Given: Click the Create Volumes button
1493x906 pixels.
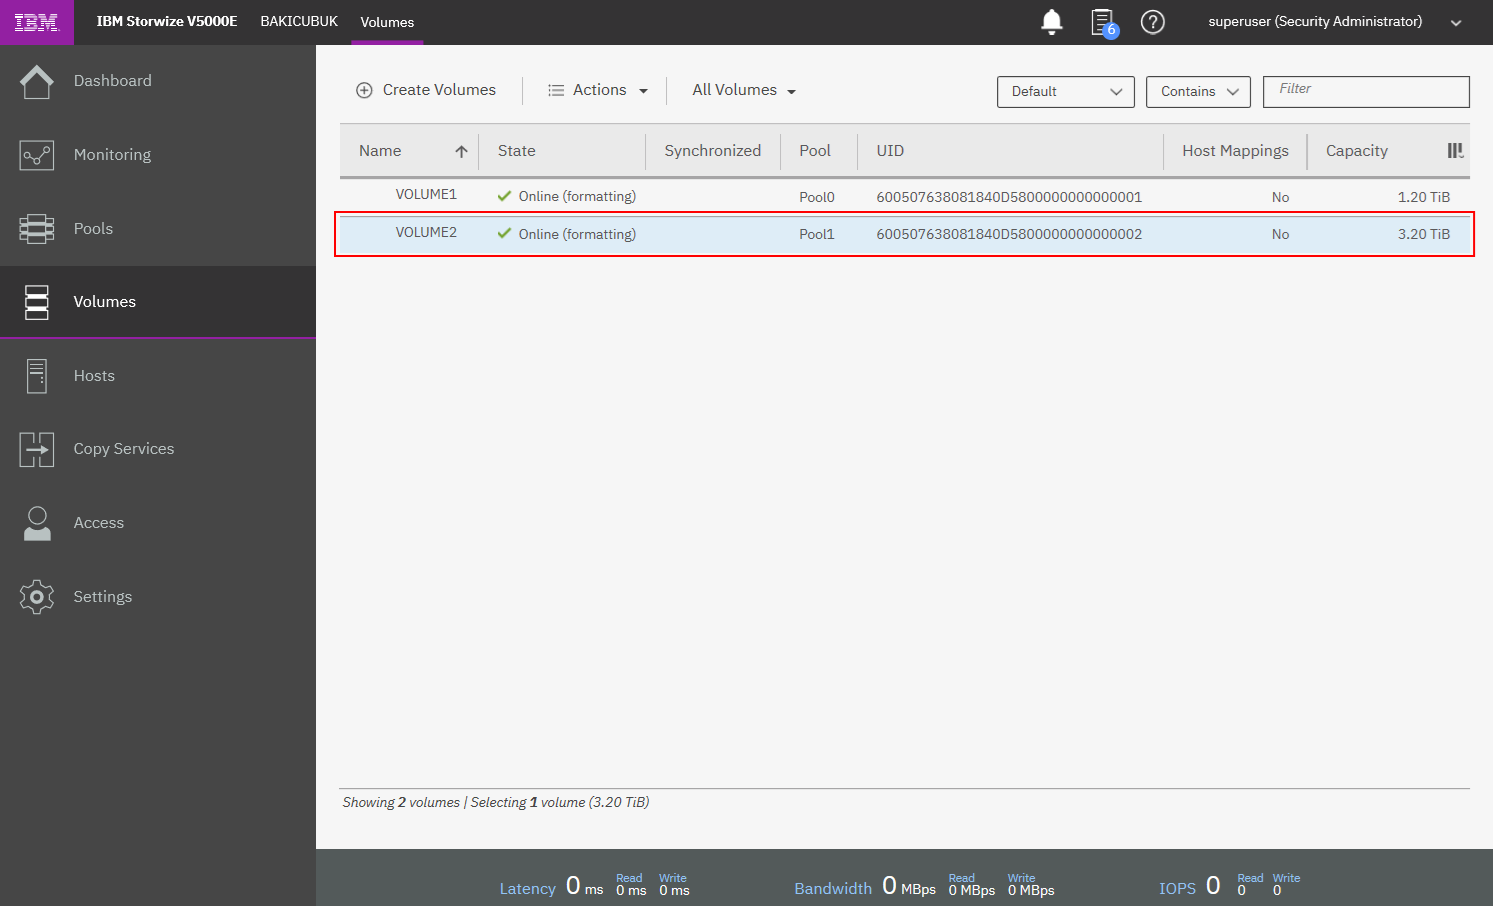Looking at the screenshot, I should click(426, 90).
